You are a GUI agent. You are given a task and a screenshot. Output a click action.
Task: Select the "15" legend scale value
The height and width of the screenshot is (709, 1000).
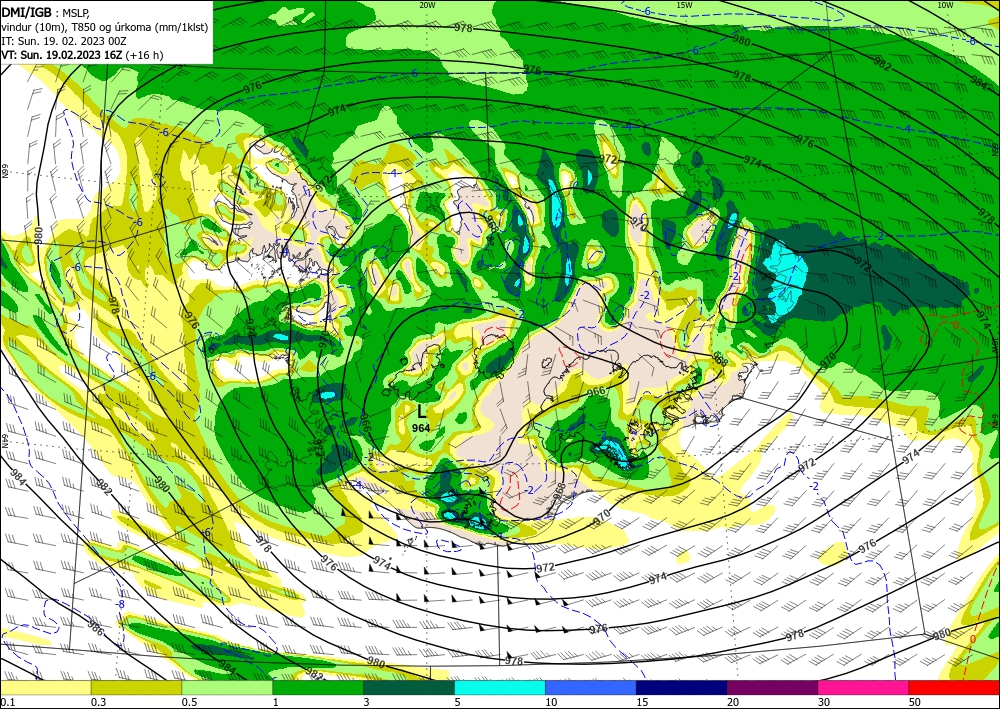[x=642, y=702]
